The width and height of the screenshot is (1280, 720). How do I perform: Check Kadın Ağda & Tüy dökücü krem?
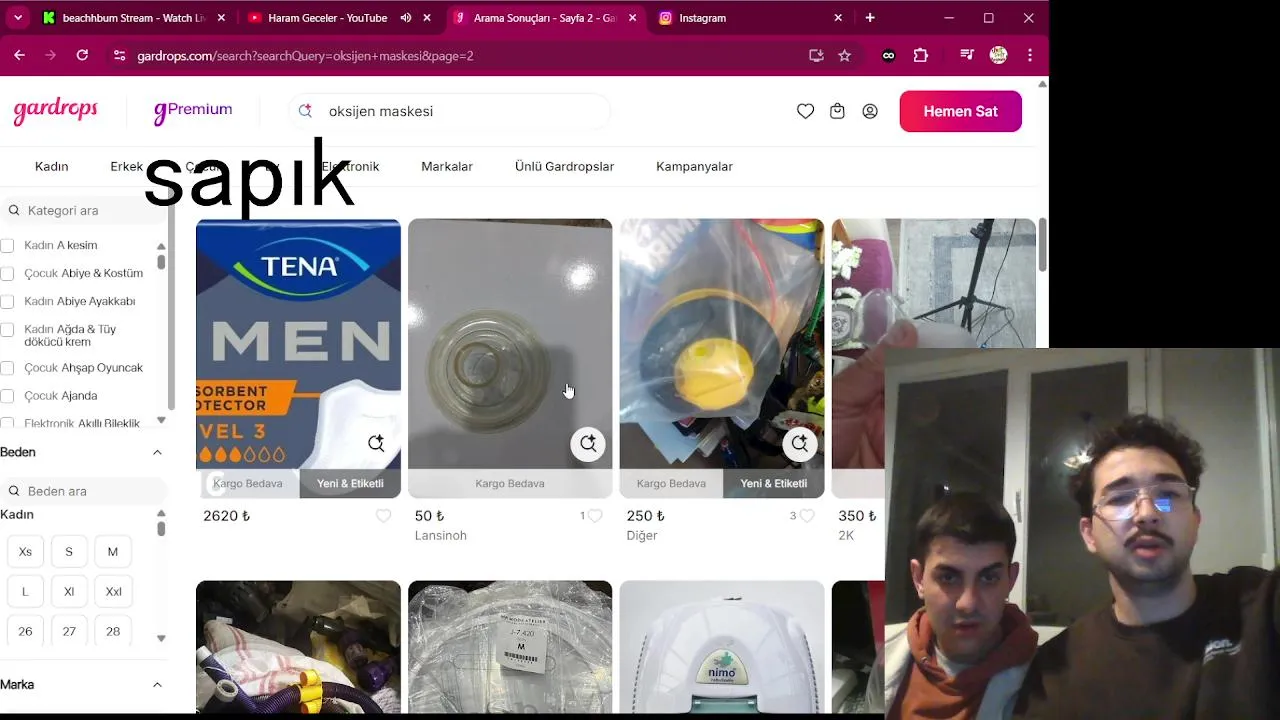(7, 330)
